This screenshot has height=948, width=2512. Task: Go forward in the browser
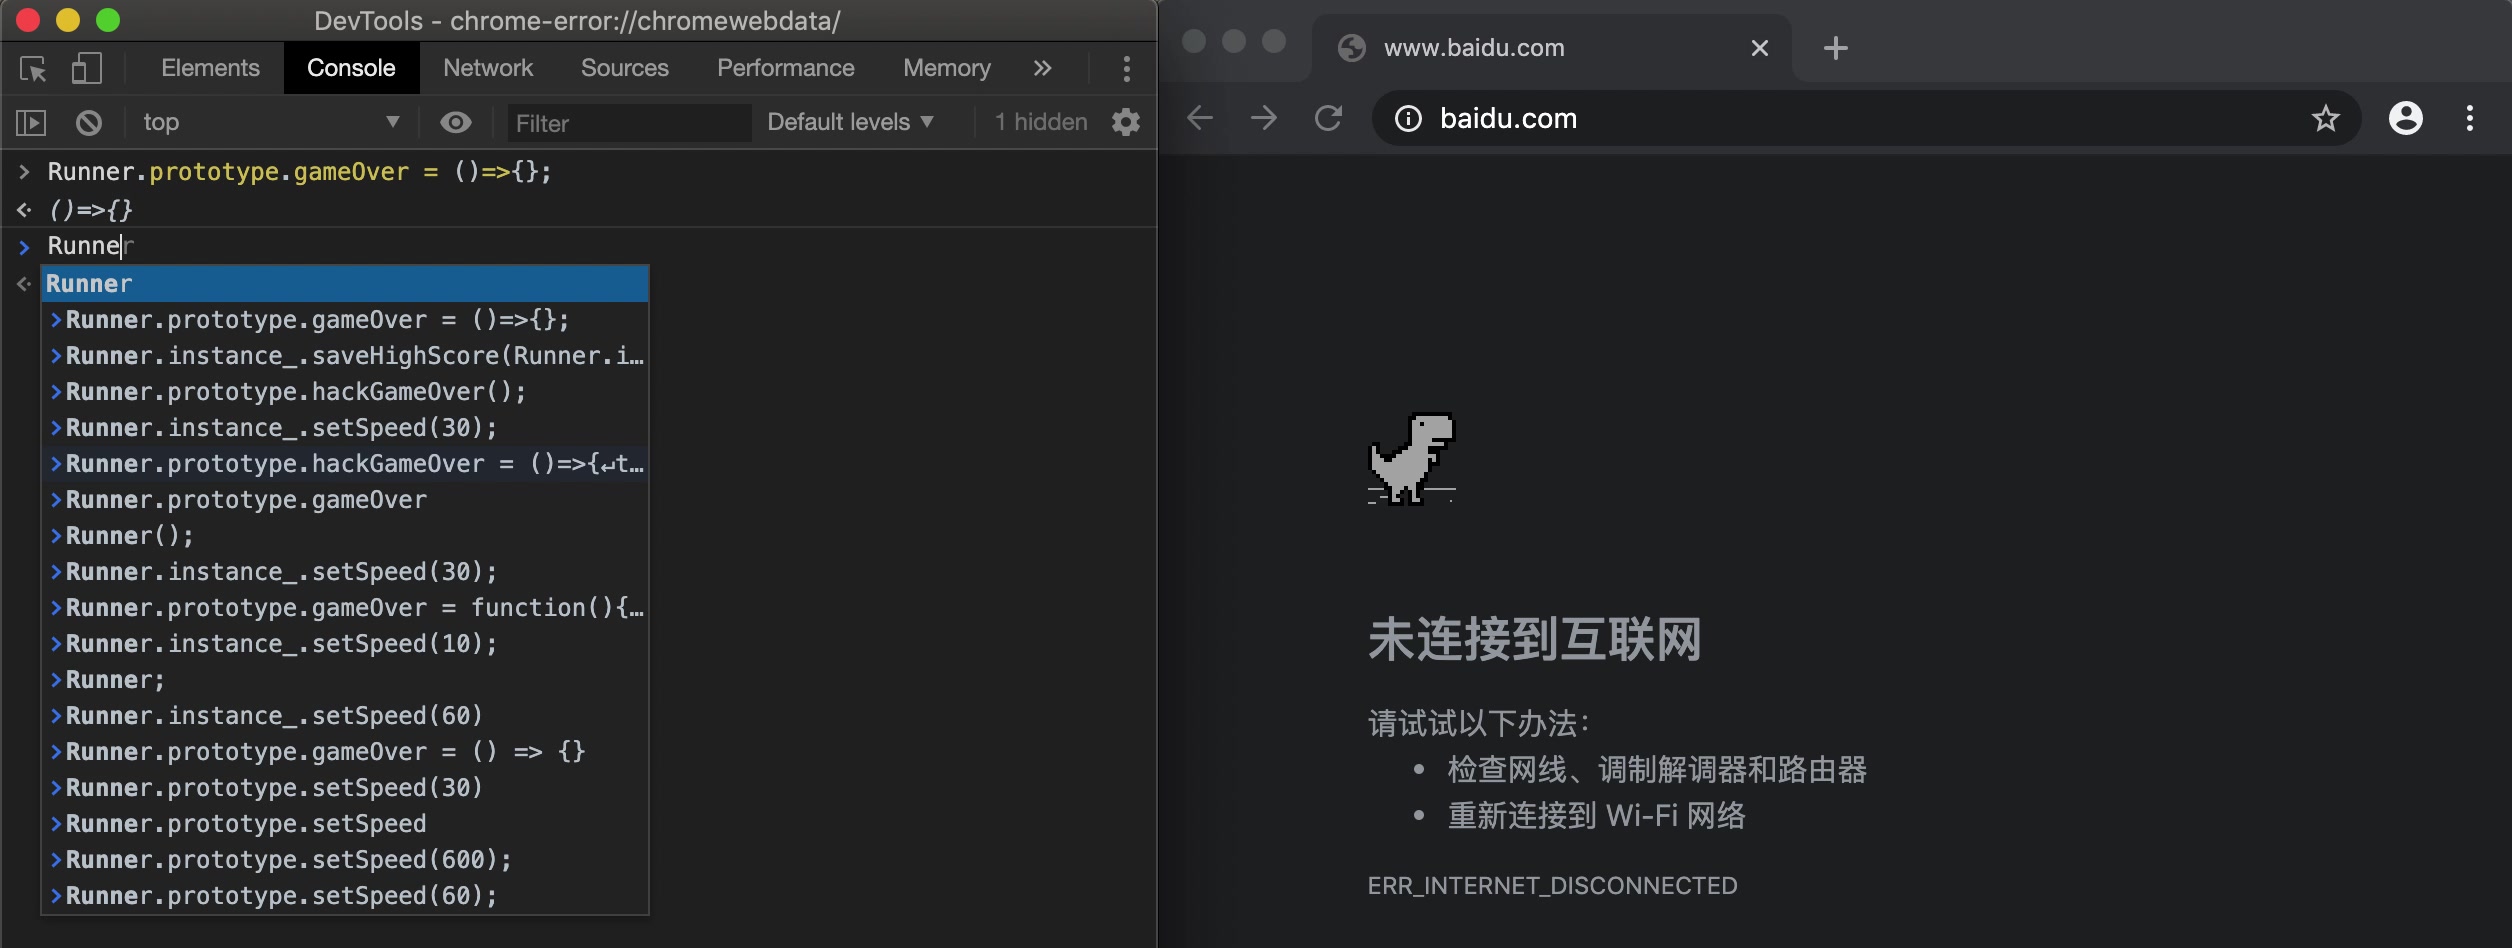click(x=1264, y=119)
